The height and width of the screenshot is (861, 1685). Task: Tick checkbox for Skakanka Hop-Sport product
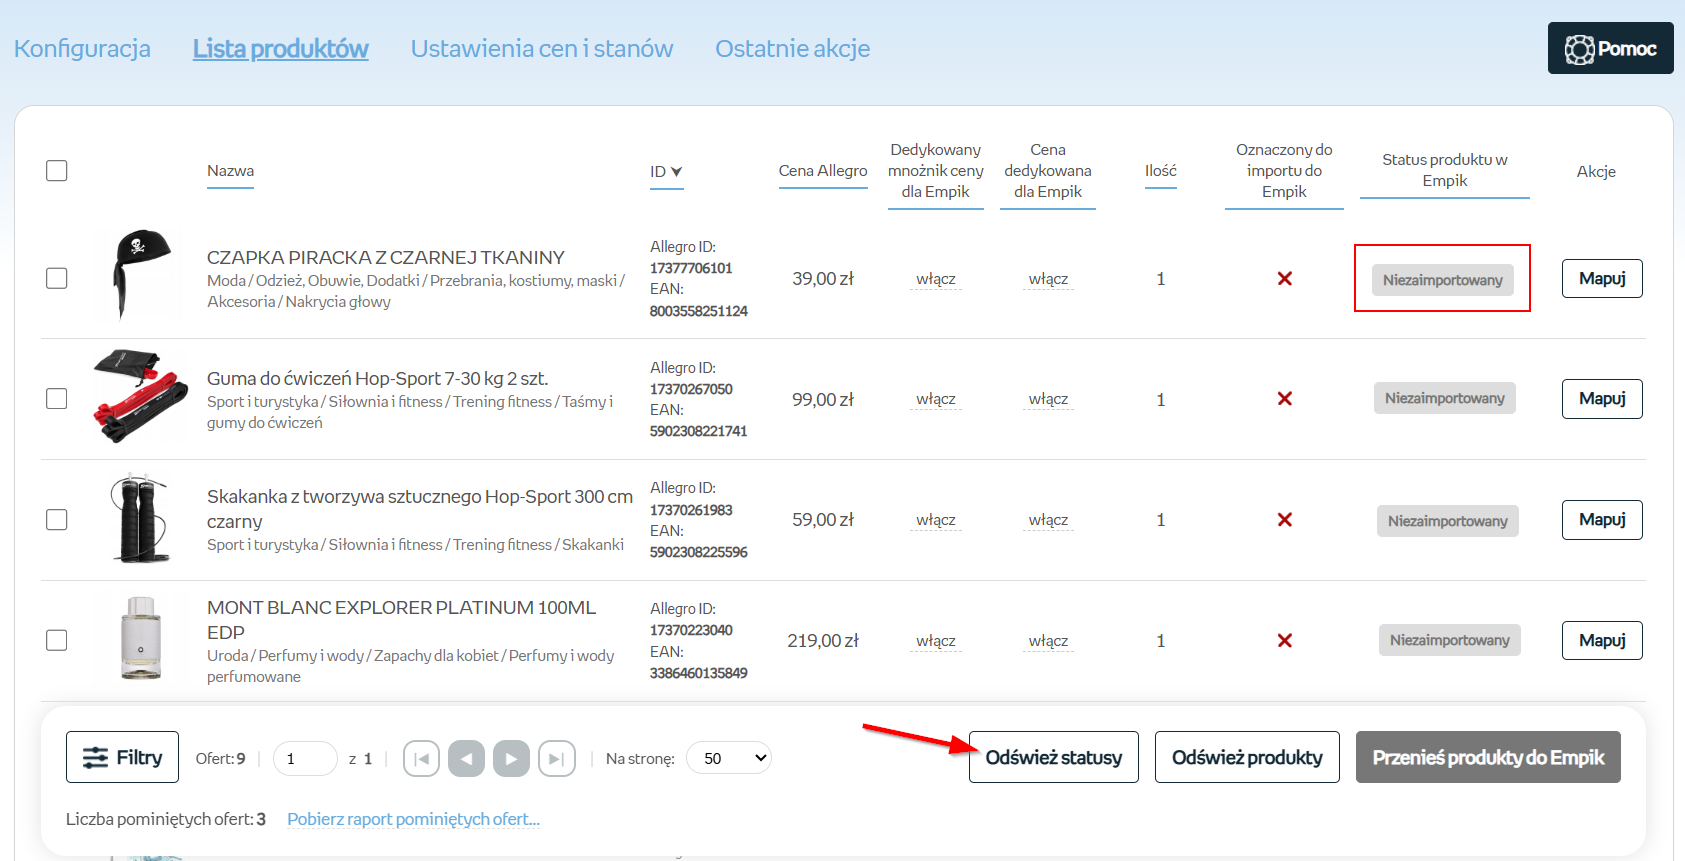pyautogui.click(x=57, y=520)
